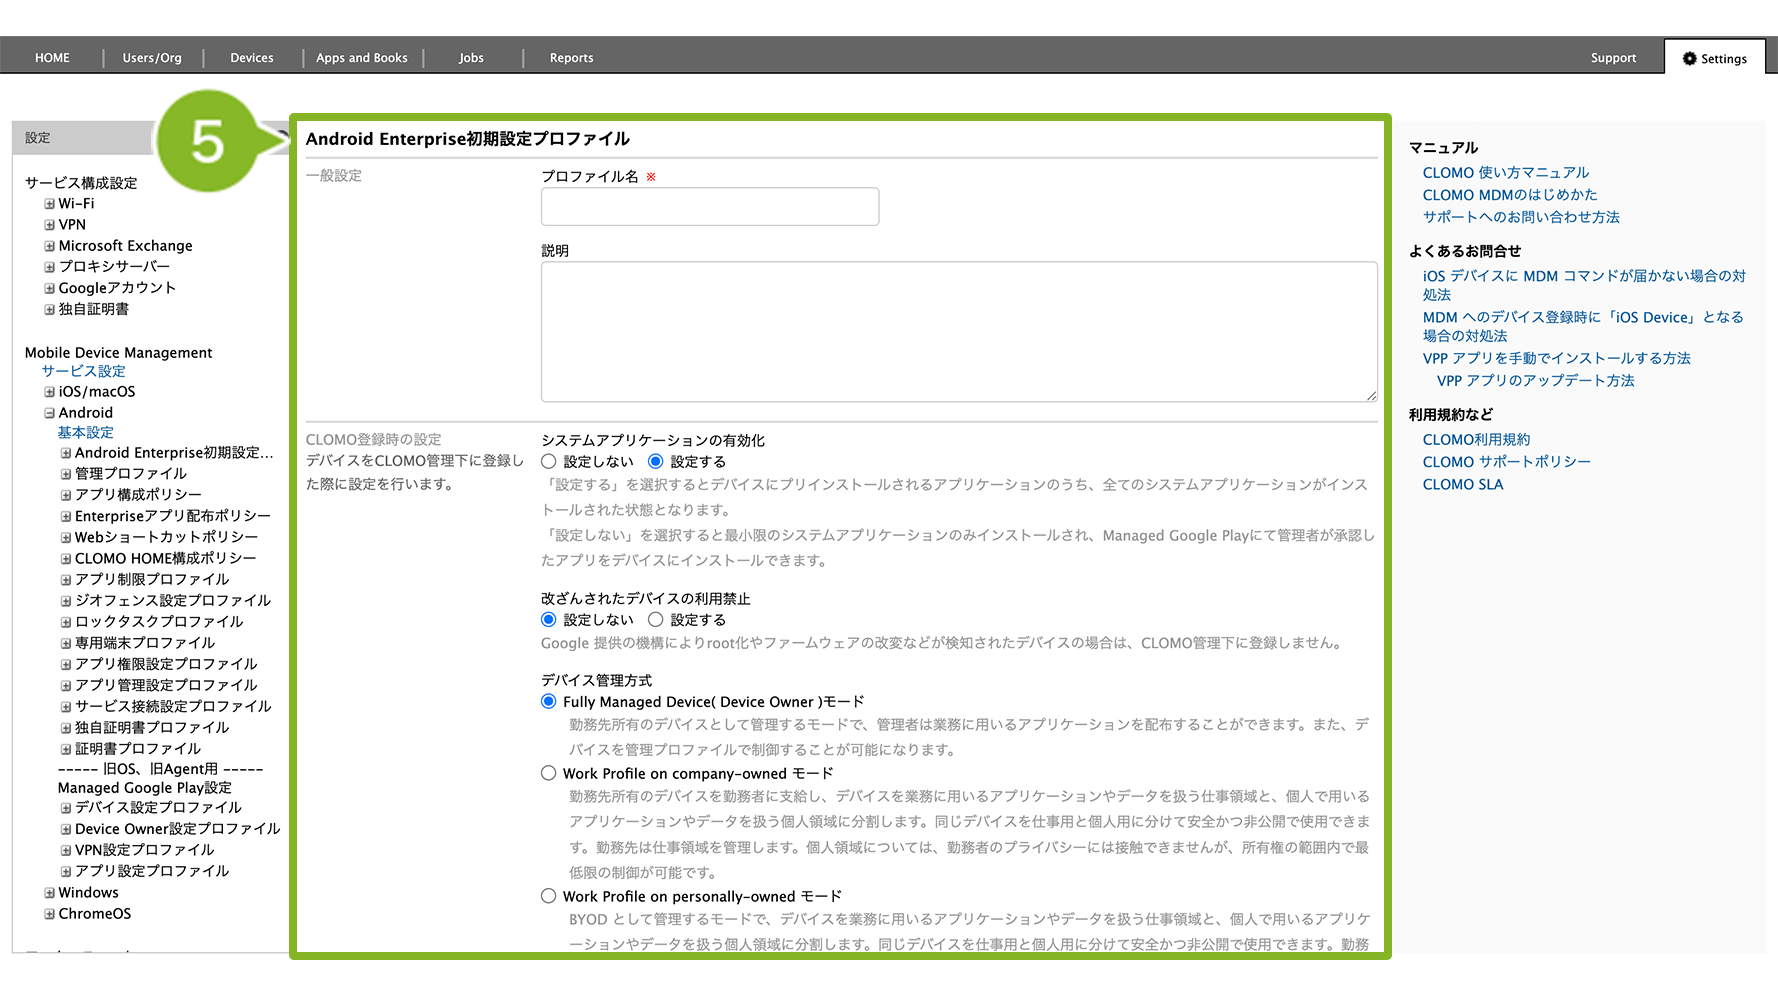1778x1000 pixels.
Task: Expand 専用端末プロファイル node
Action: (x=66, y=644)
